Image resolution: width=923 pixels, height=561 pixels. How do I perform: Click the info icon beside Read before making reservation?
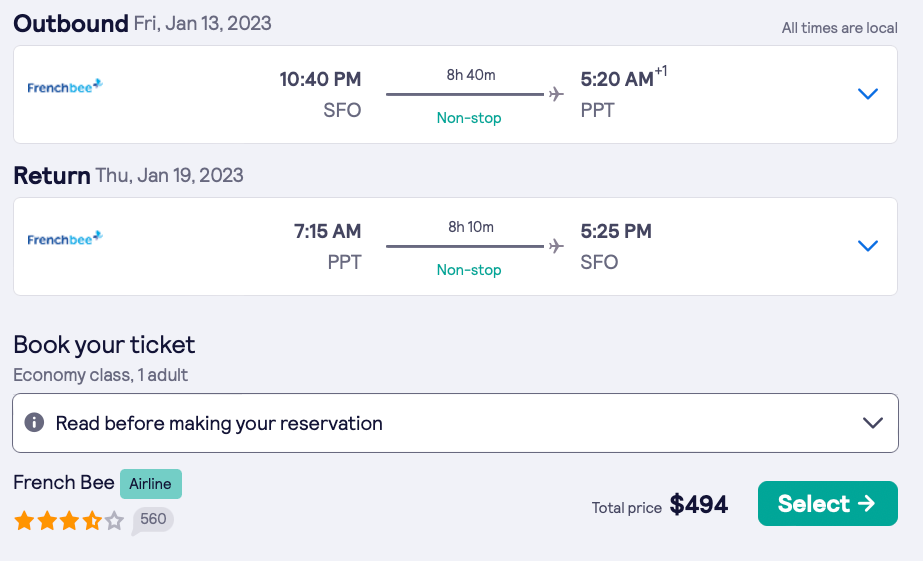34,423
